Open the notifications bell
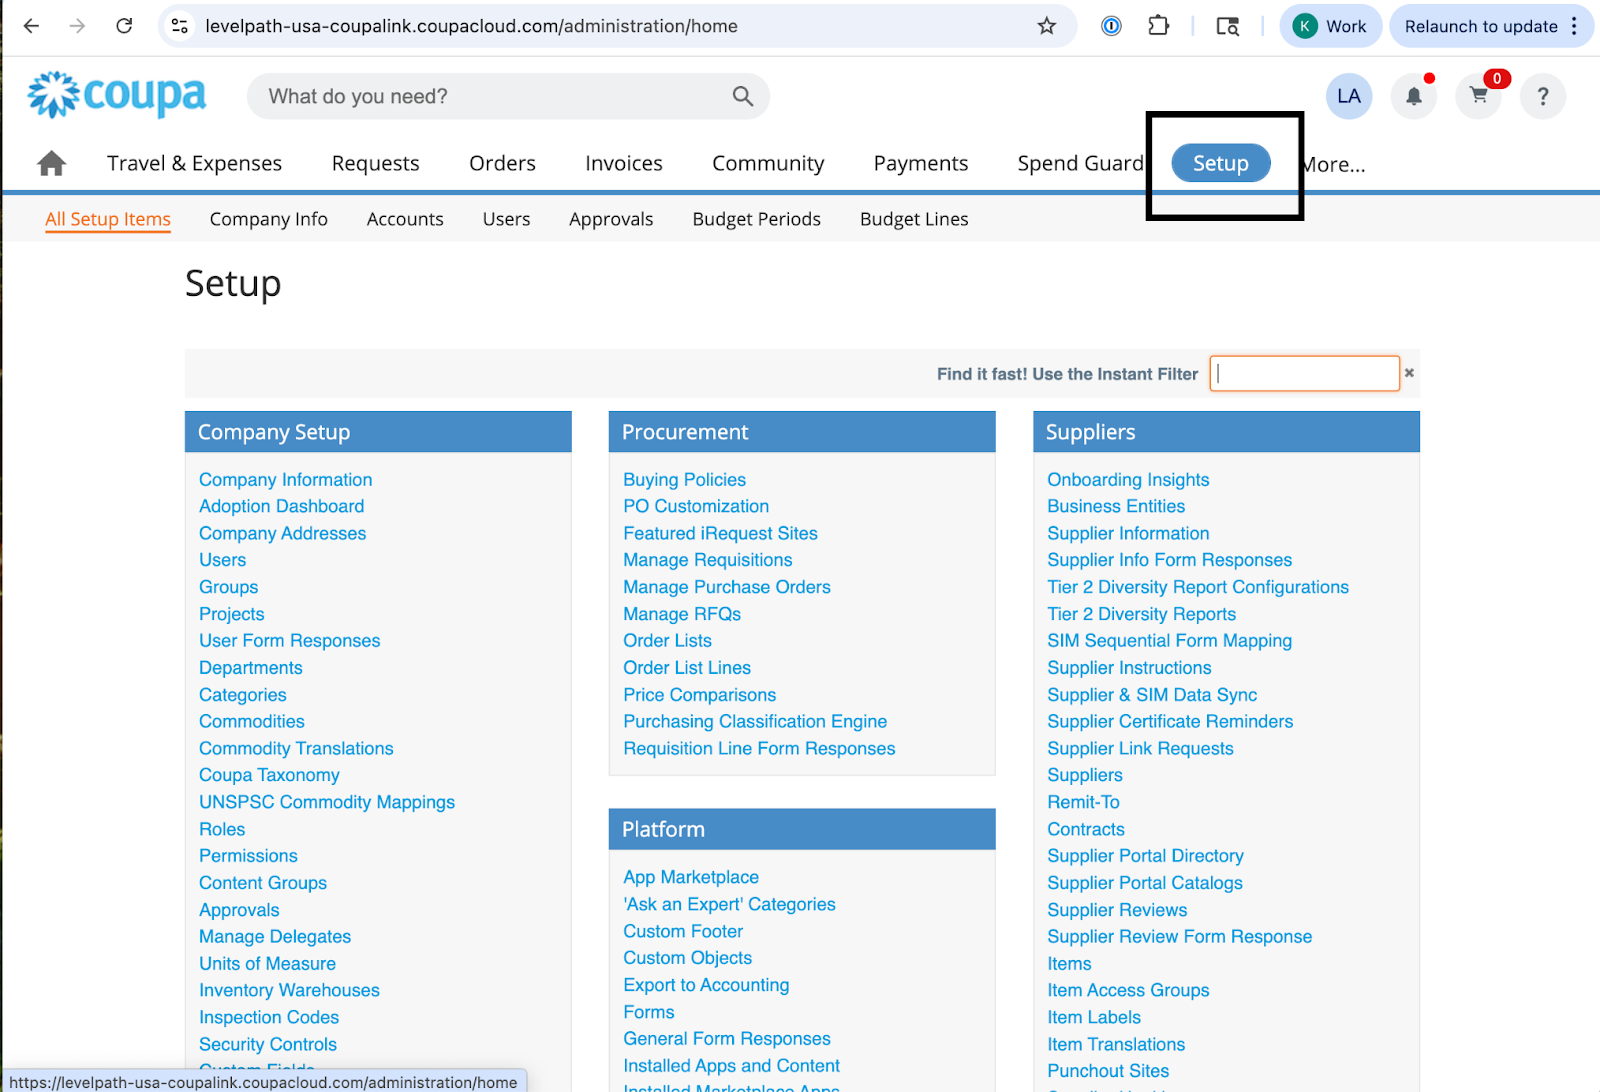Image resolution: width=1600 pixels, height=1092 pixels. coord(1413,96)
